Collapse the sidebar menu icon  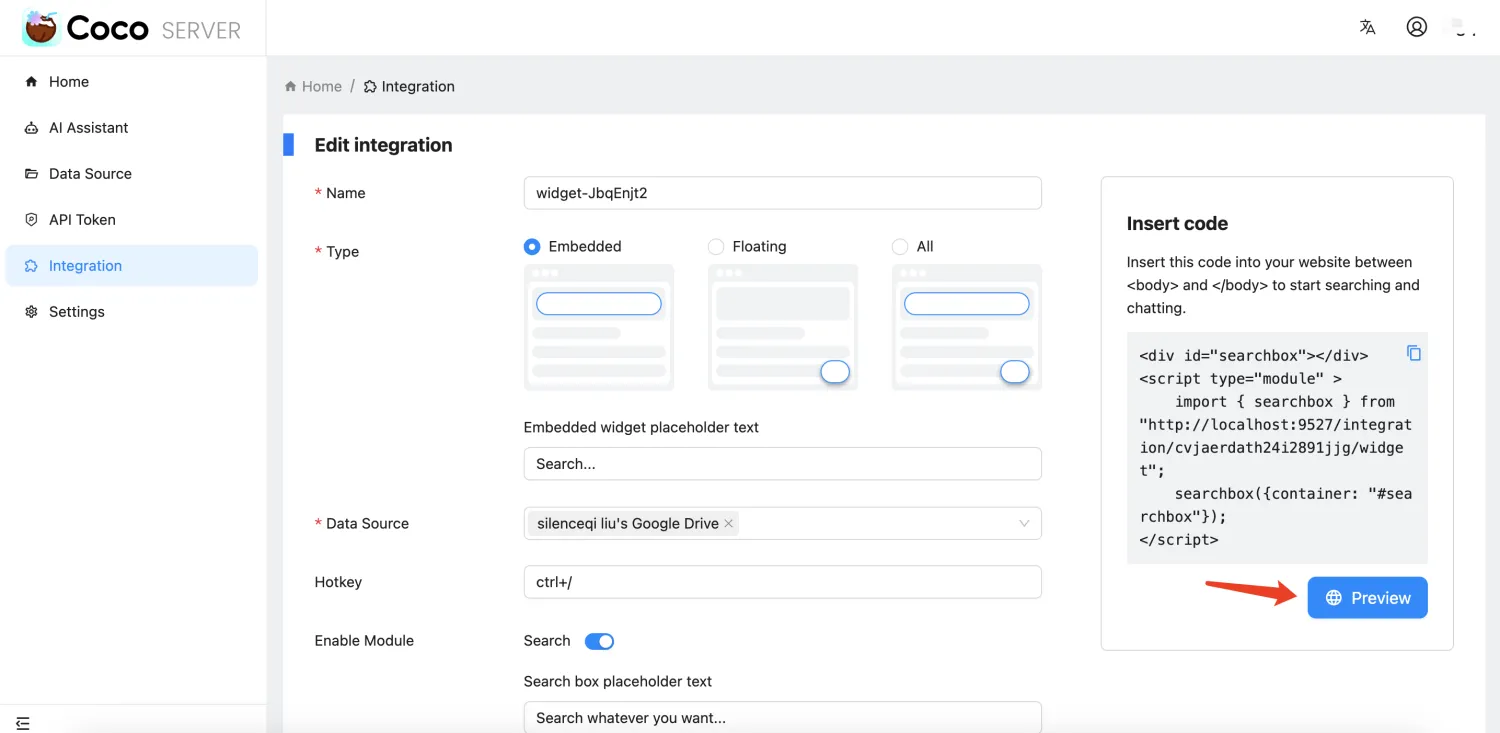click(x=23, y=723)
